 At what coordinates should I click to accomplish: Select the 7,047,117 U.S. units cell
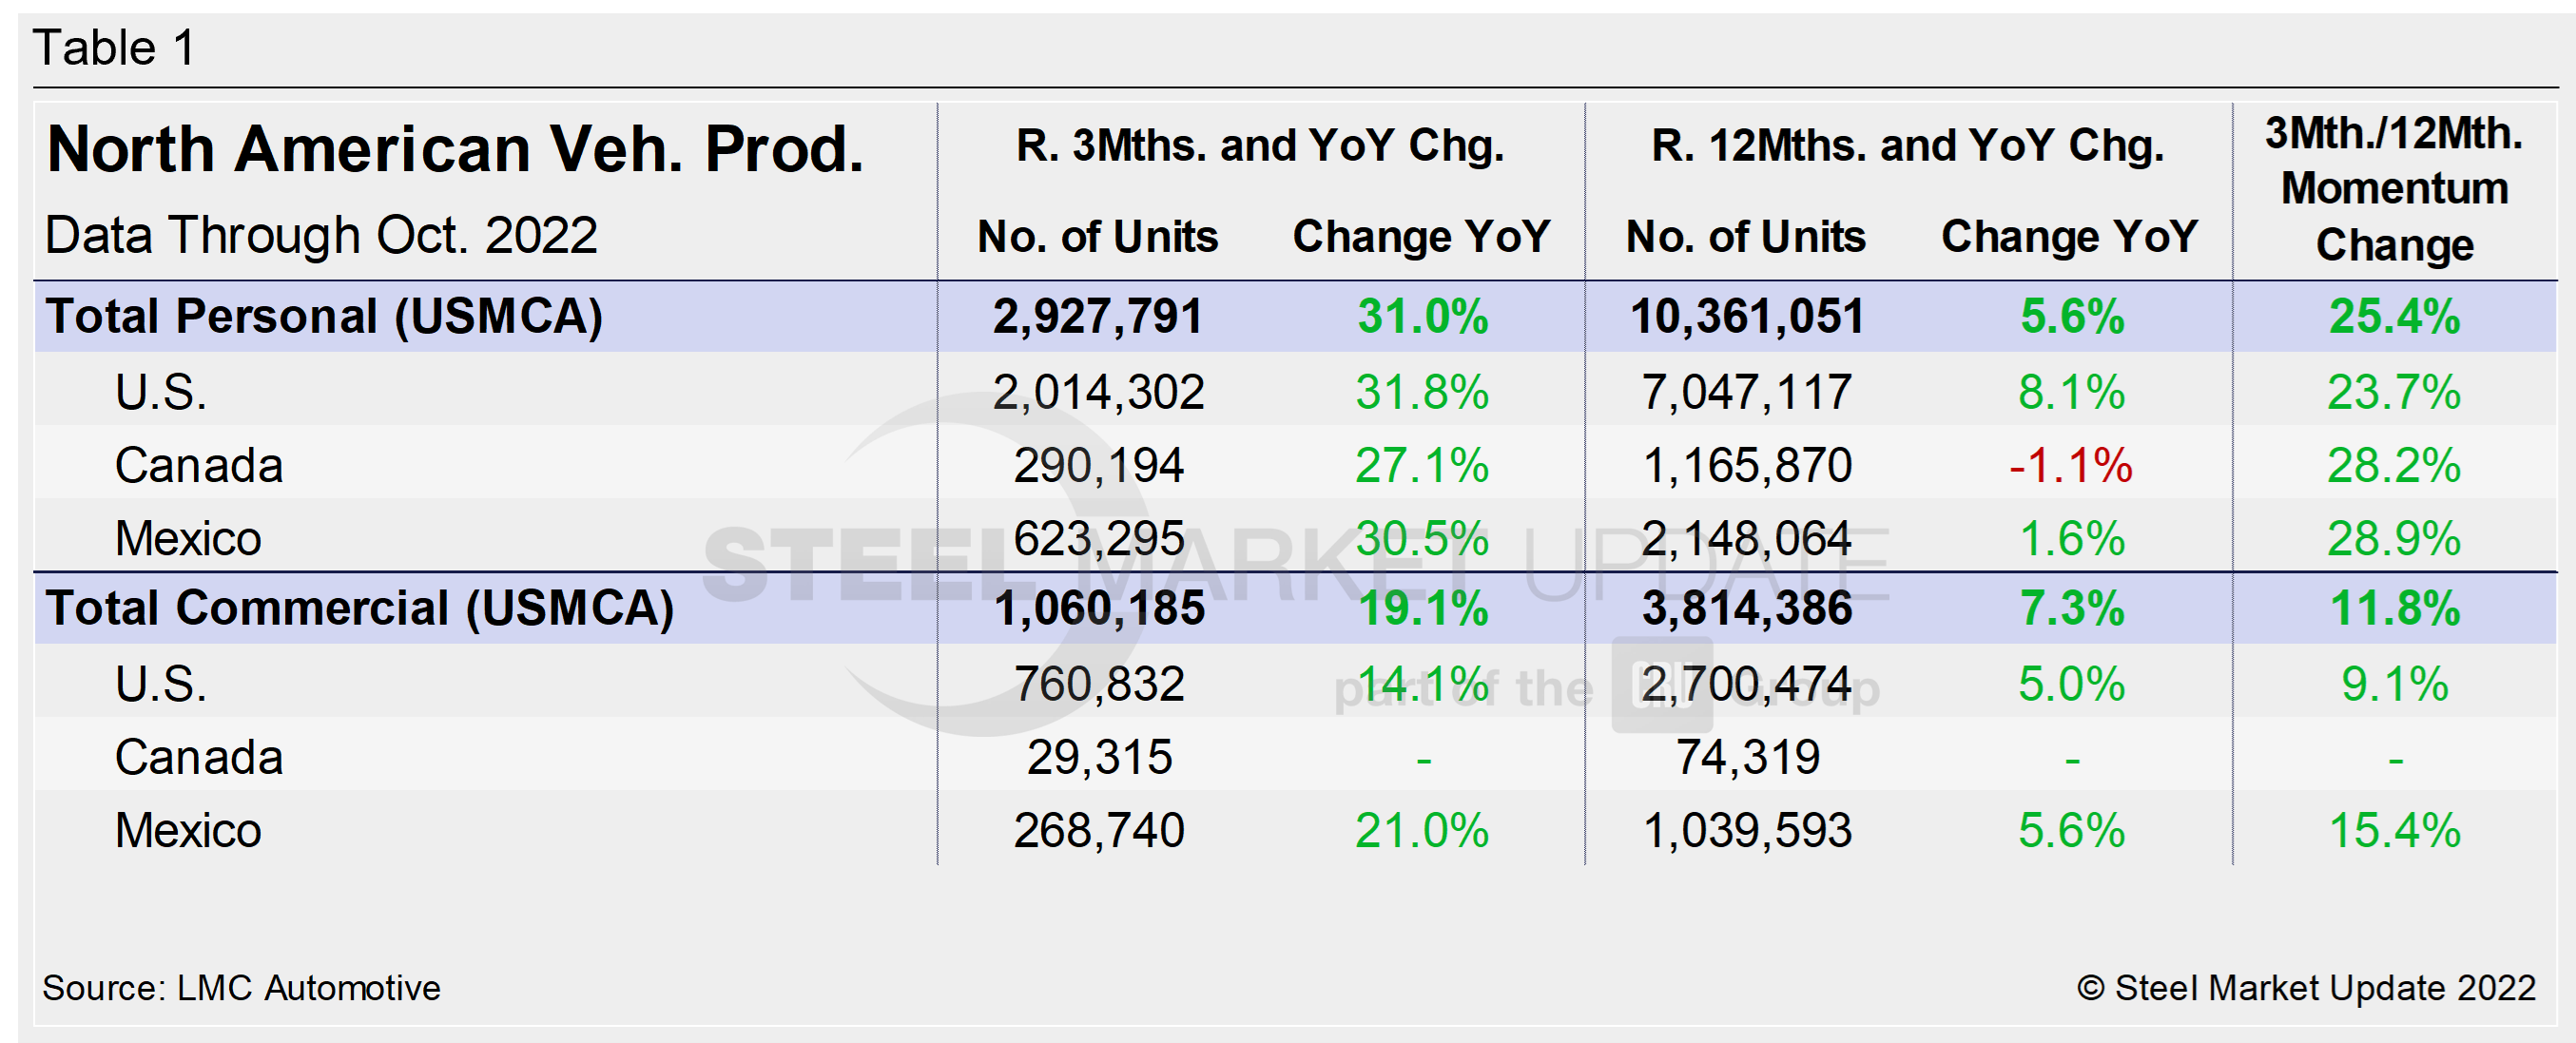coord(1747,392)
